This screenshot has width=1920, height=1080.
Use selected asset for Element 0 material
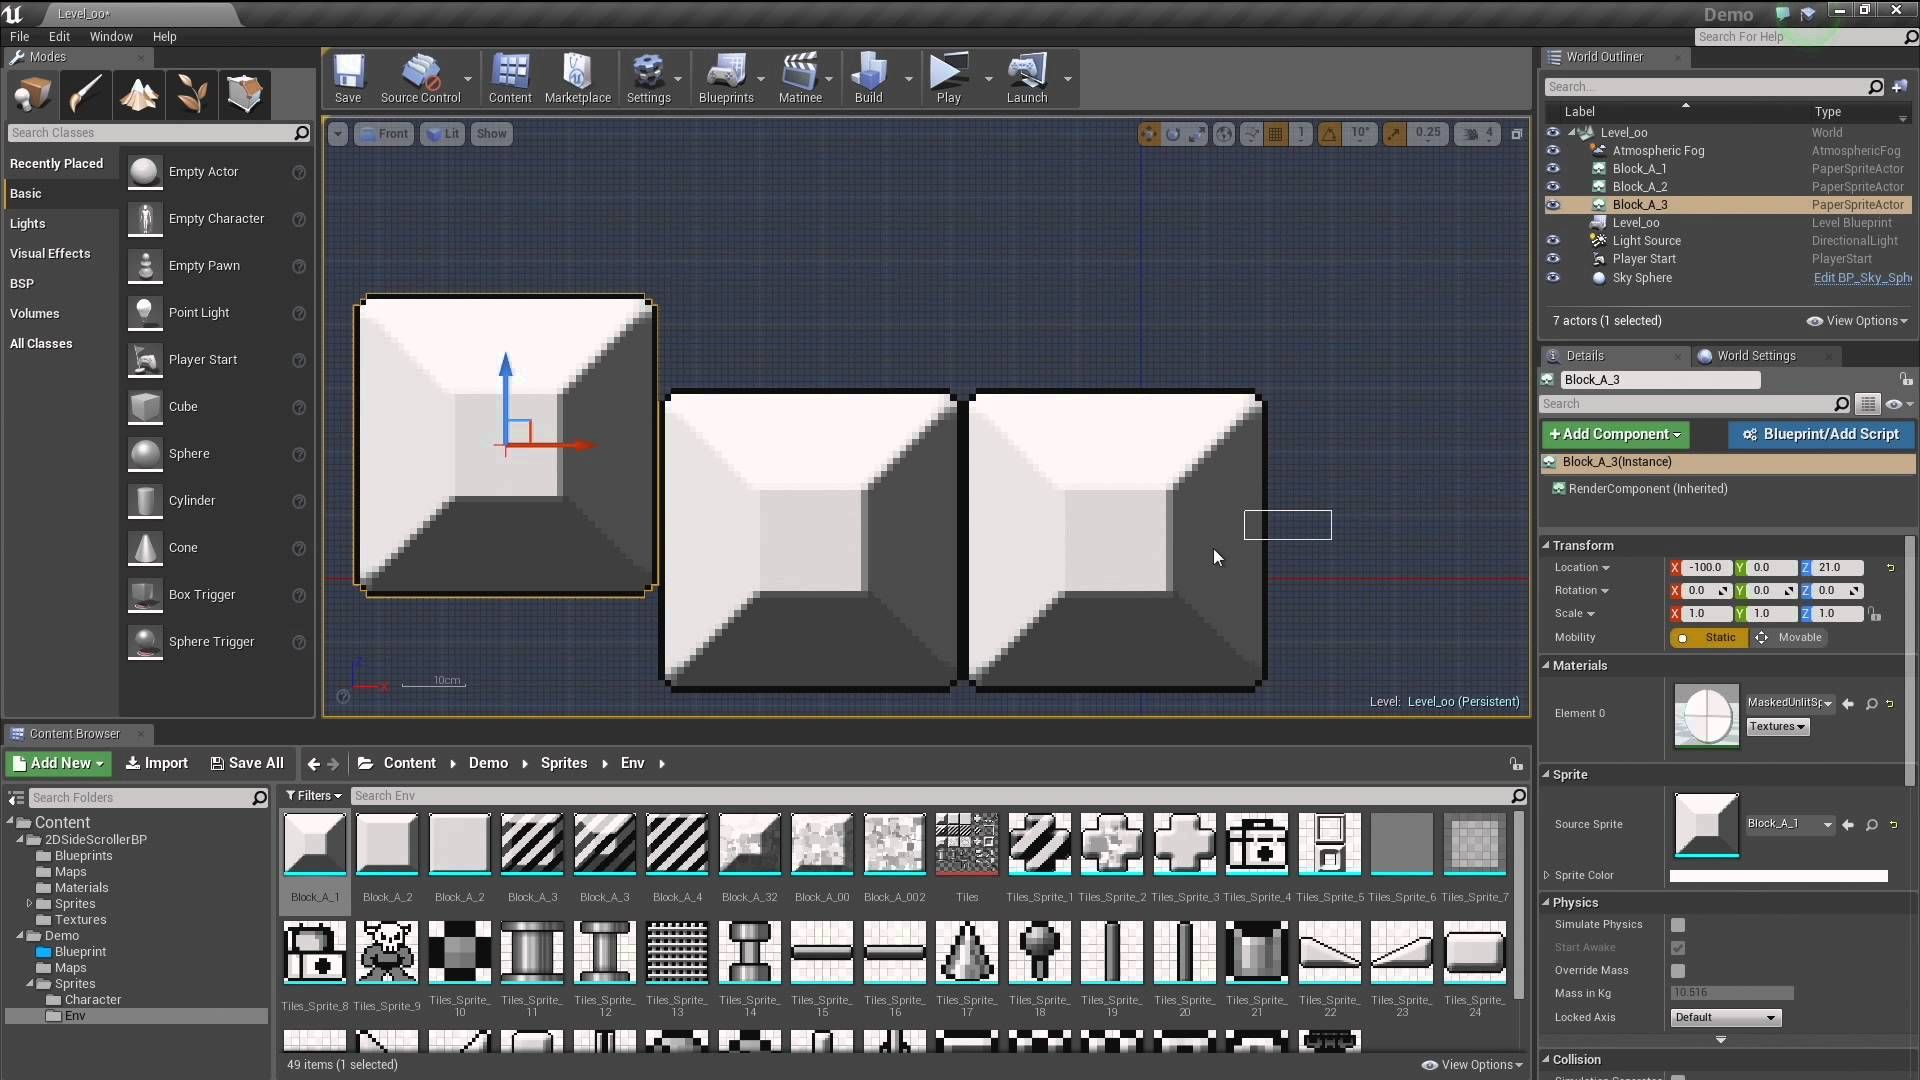[x=1848, y=704]
